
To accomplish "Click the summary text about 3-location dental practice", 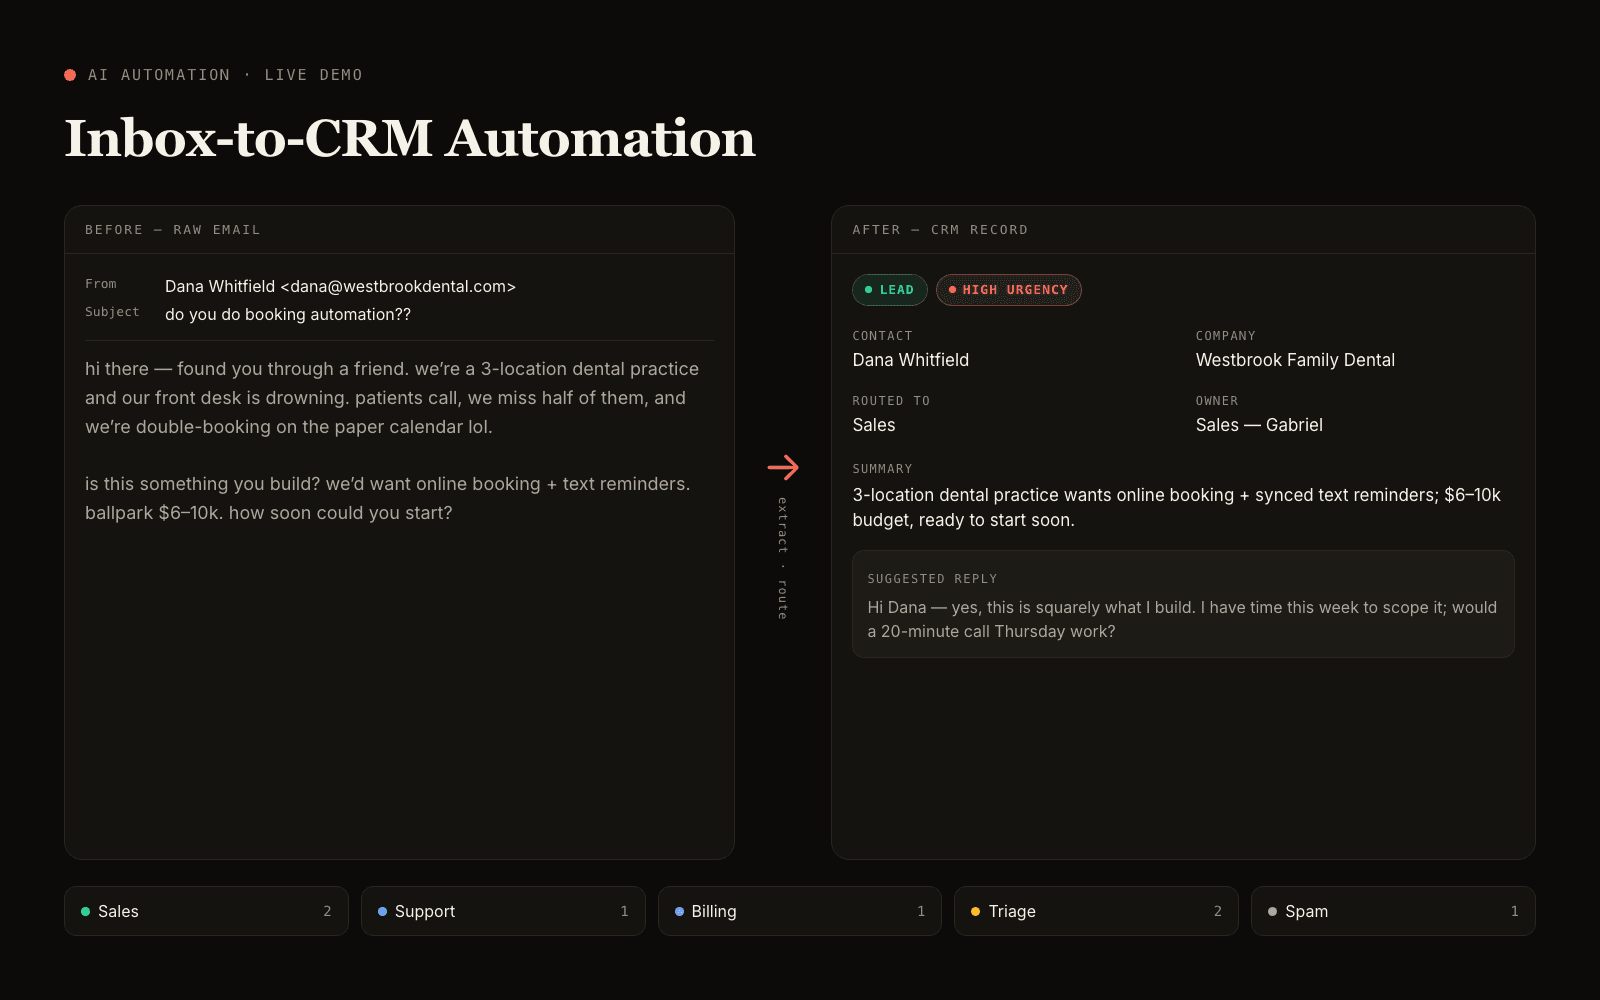I will [1177, 507].
